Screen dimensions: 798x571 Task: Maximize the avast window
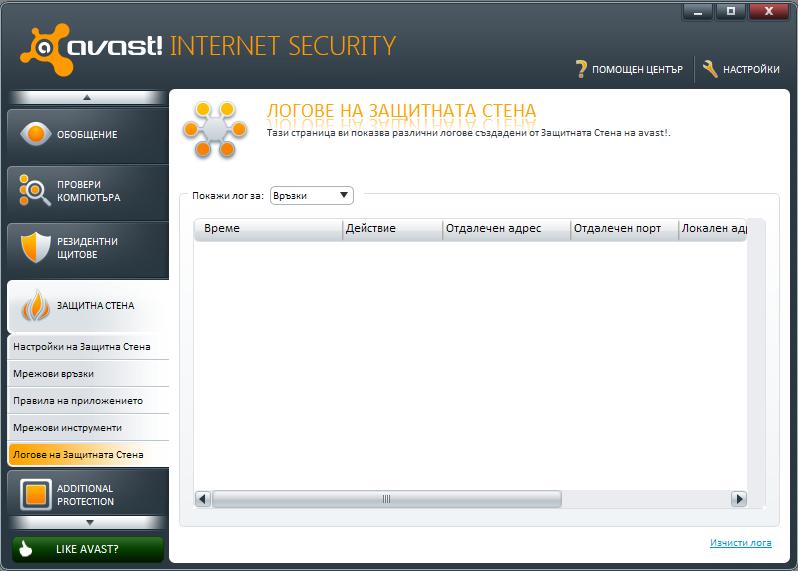click(x=731, y=12)
